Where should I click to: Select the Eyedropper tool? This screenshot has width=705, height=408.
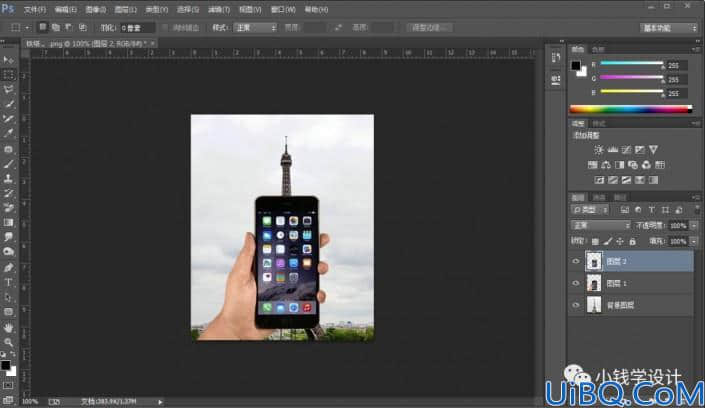pyautogui.click(x=8, y=134)
